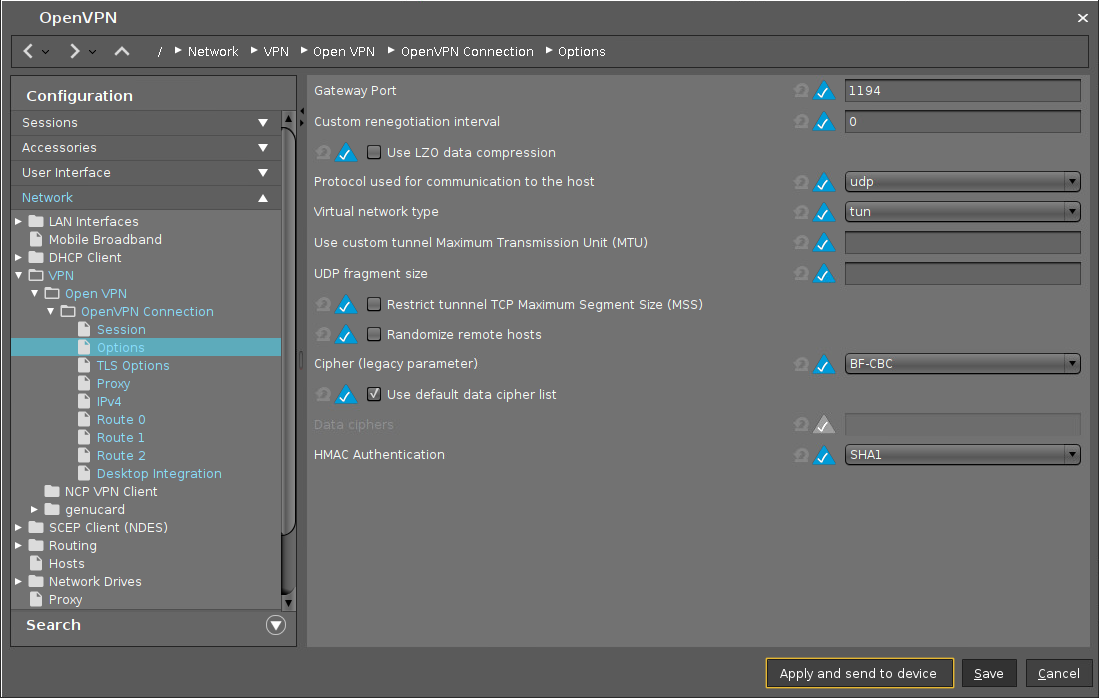Enable Use LZO data compression
Screen dimensions: 1099x698
(x=373, y=152)
